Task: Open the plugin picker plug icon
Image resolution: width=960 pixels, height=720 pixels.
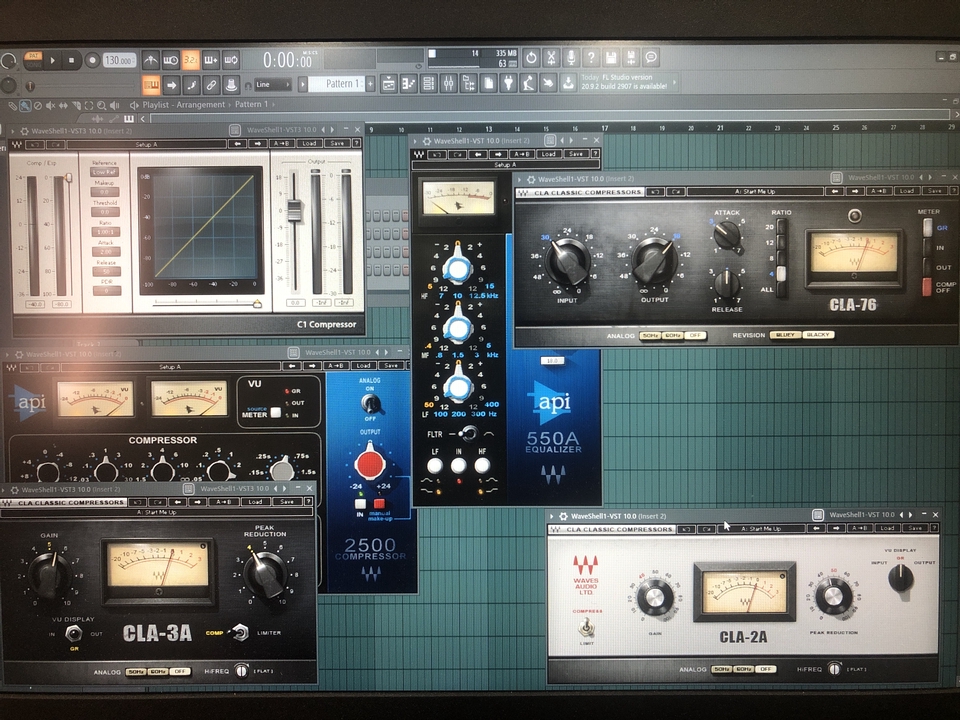Action: pyautogui.click(x=509, y=83)
